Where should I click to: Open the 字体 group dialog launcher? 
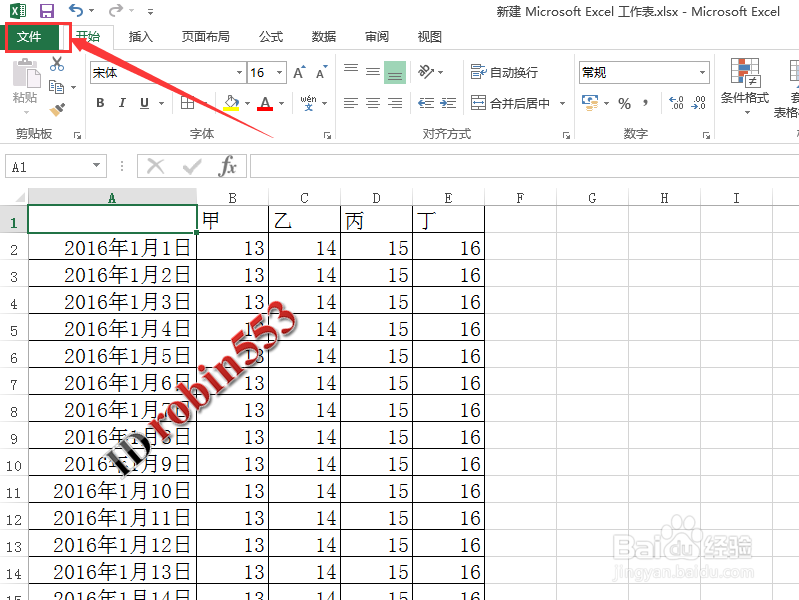(x=327, y=135)
